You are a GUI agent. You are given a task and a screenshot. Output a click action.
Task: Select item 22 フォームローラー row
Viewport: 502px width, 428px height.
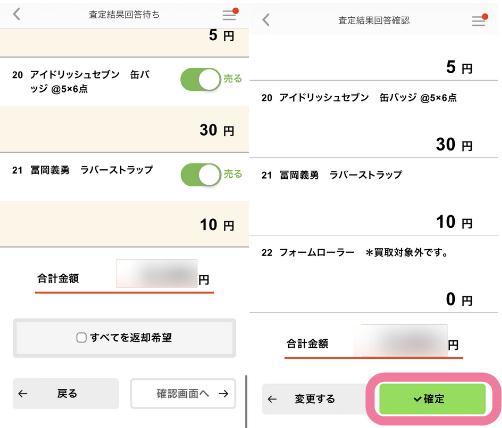coord(374,274)
